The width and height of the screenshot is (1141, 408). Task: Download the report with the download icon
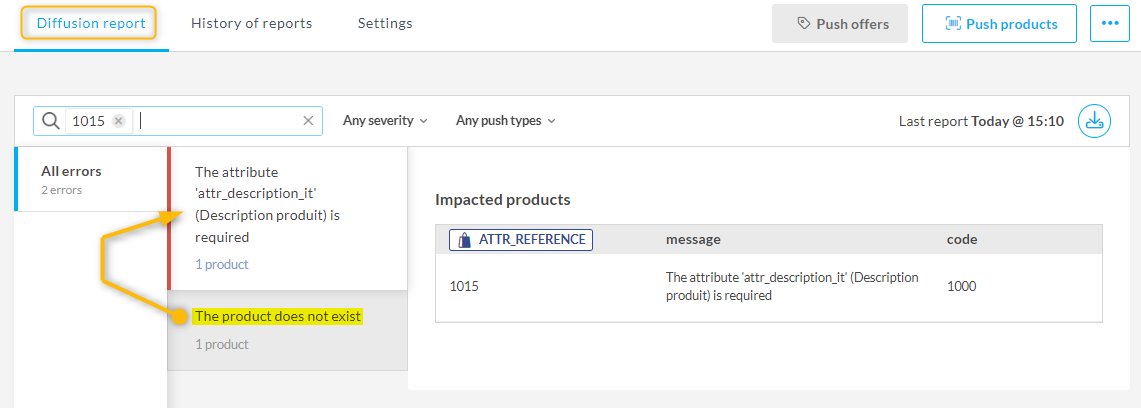(1094, 121)
